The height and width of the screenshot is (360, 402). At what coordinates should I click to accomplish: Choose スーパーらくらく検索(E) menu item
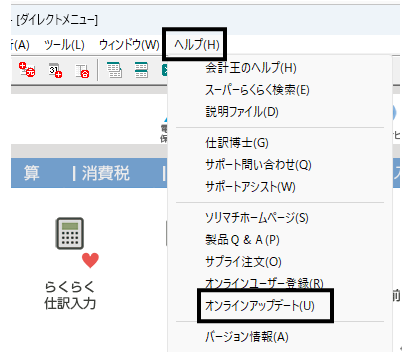280,90
